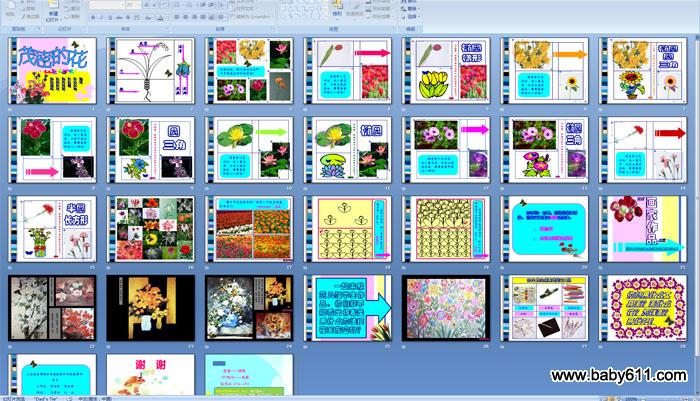Toggle Bold formatting in the ribbon

click(x=93, y=17)
